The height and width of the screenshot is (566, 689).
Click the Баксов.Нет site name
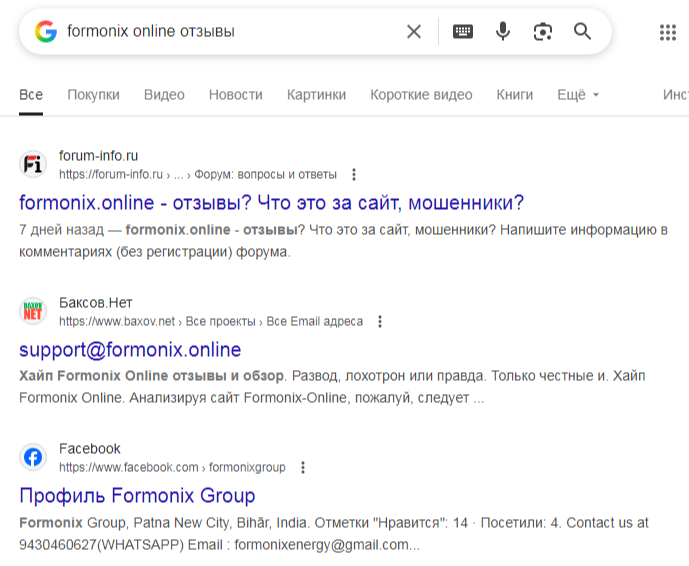pos(95,303)
